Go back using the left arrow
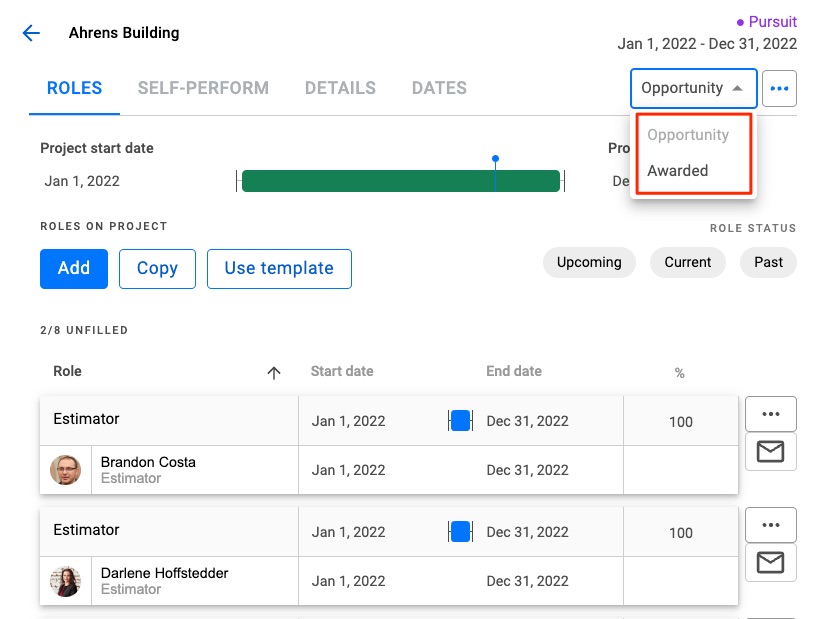 31,33
